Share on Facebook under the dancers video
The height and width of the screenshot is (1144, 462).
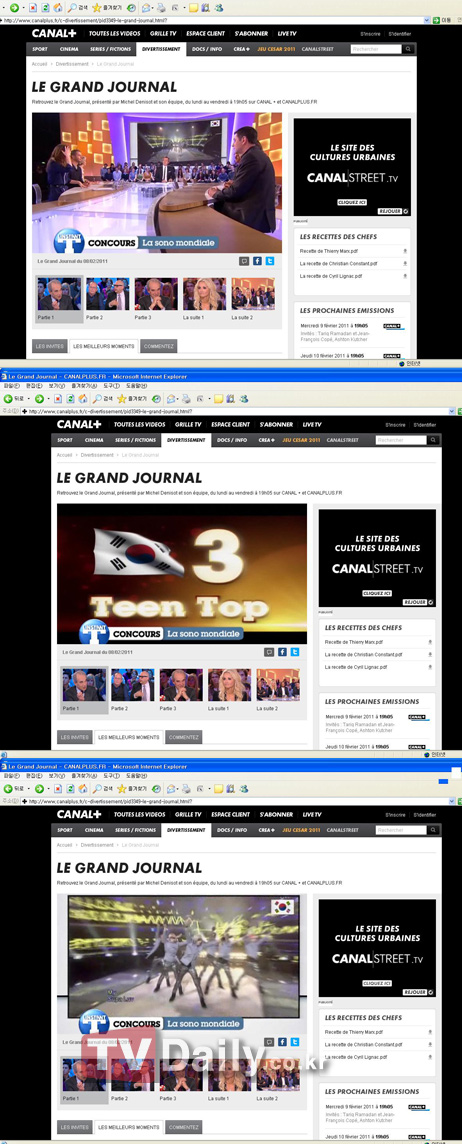(282, 1042)
